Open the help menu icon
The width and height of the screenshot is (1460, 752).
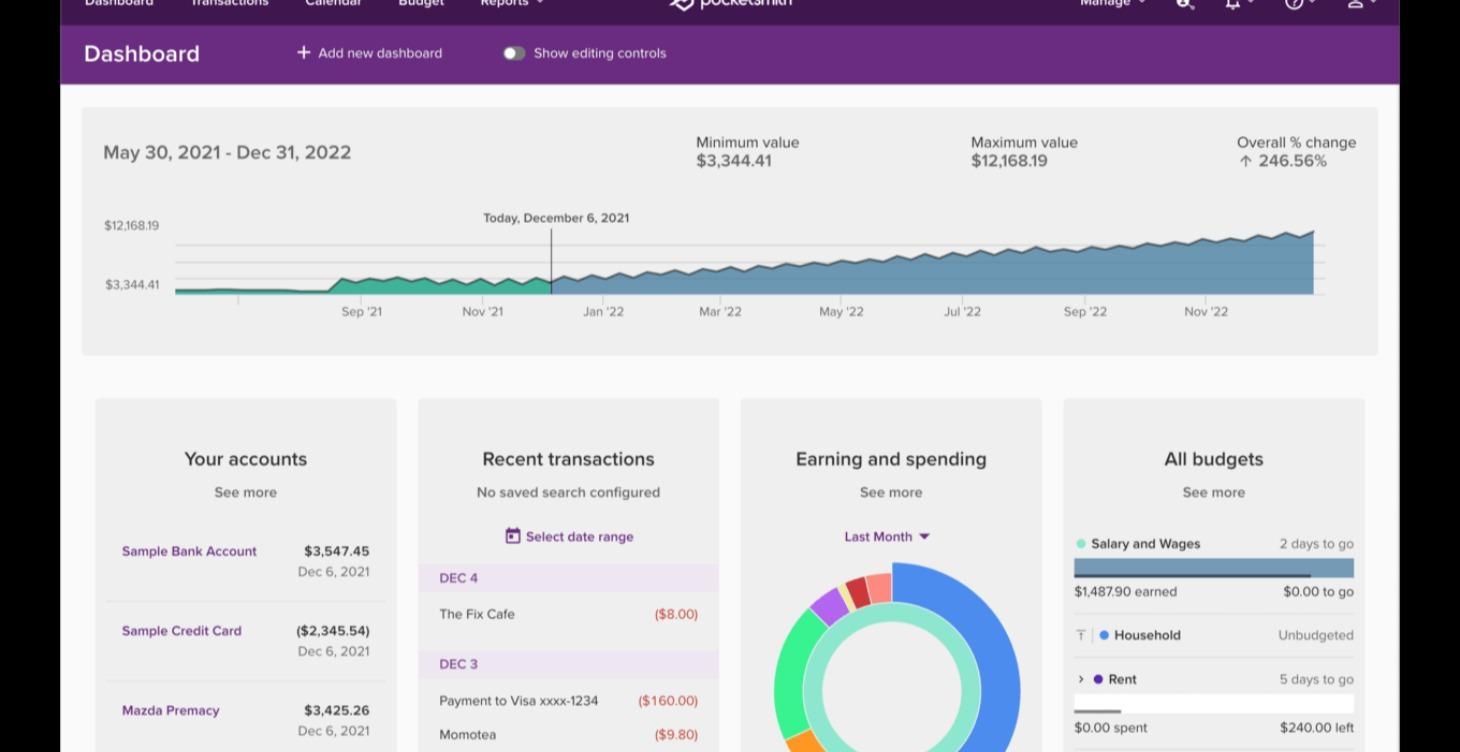pyautogui.click(x=1293, y=5)
